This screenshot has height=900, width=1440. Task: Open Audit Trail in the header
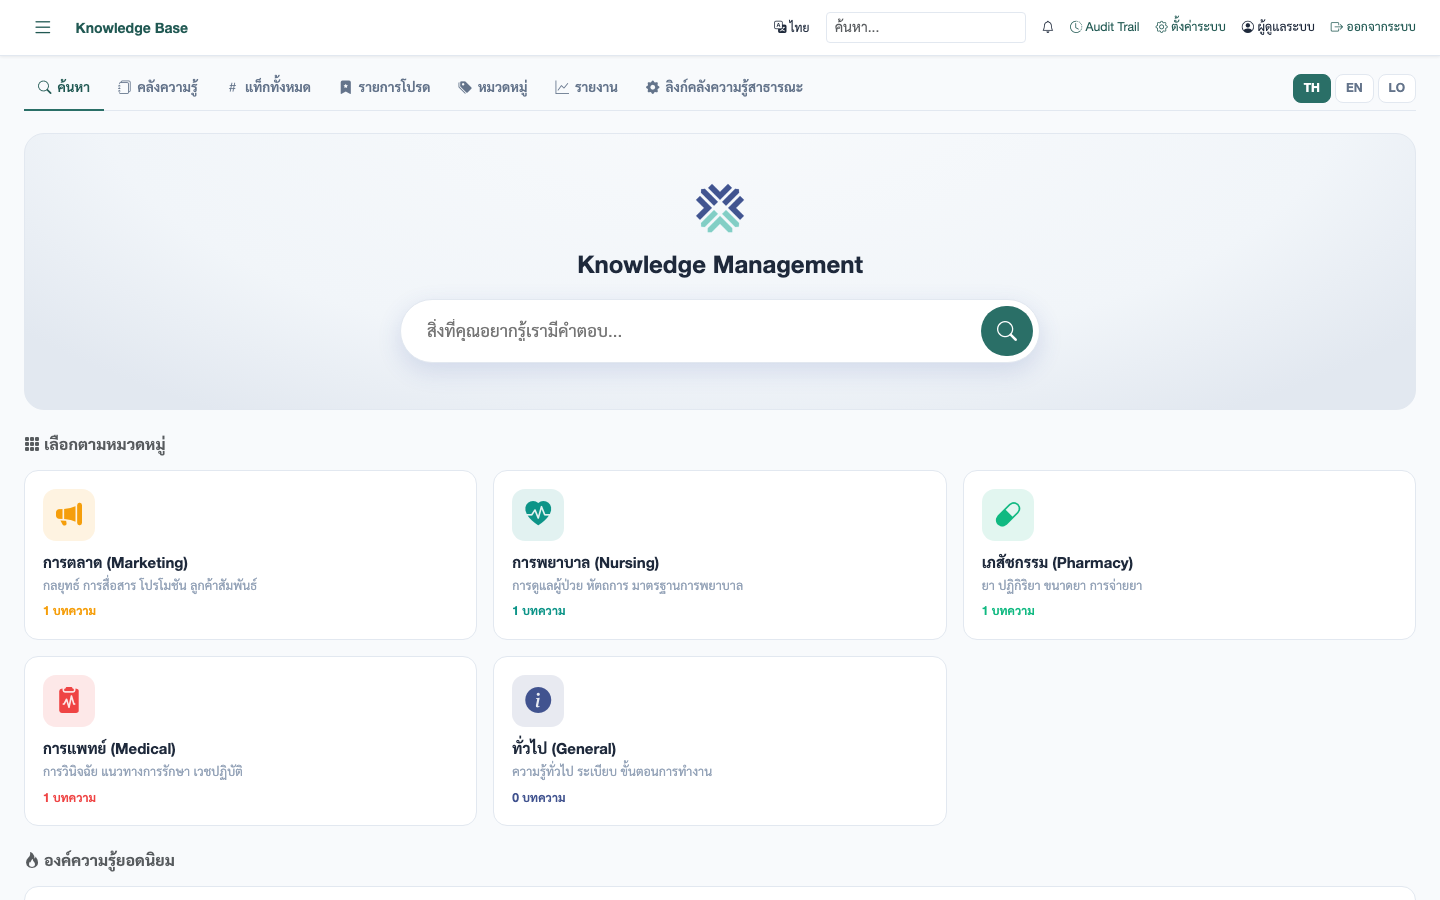[x=1104, y=27]
